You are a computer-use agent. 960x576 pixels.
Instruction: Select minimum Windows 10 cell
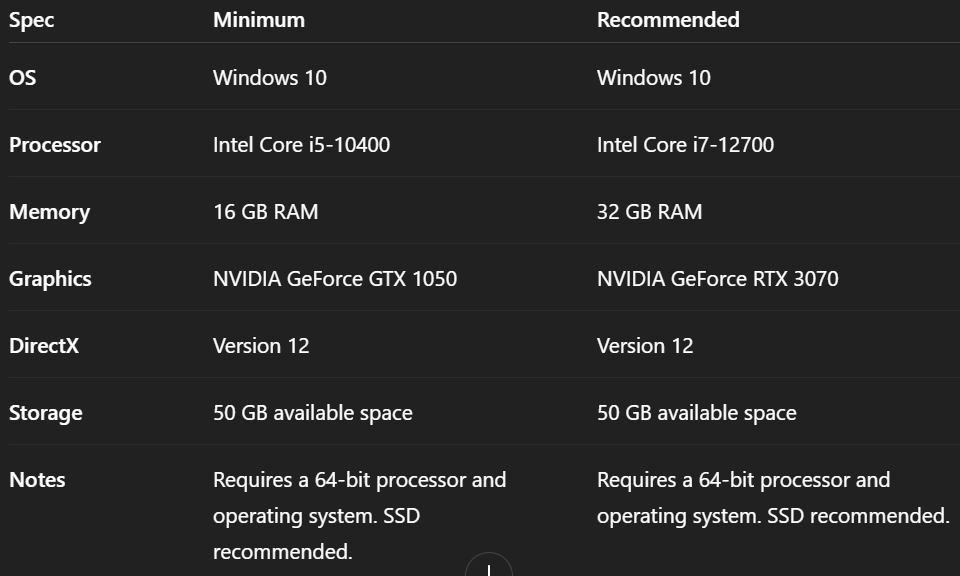point(270,78)
